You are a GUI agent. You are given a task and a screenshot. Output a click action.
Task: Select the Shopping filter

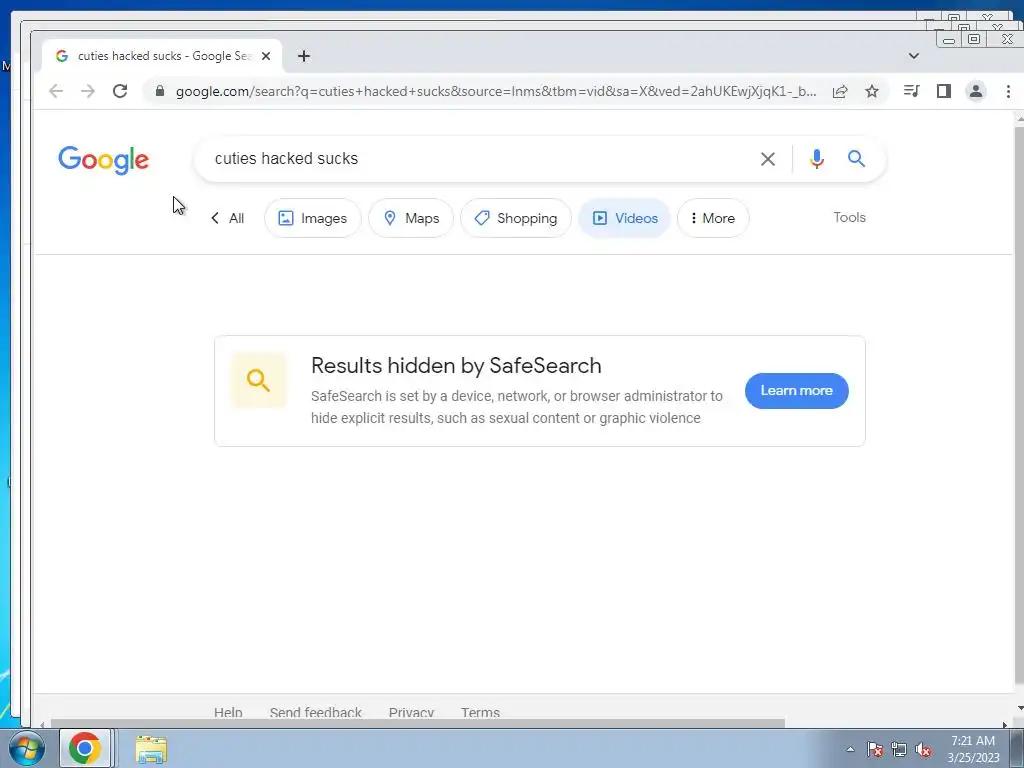pos(516,218)
